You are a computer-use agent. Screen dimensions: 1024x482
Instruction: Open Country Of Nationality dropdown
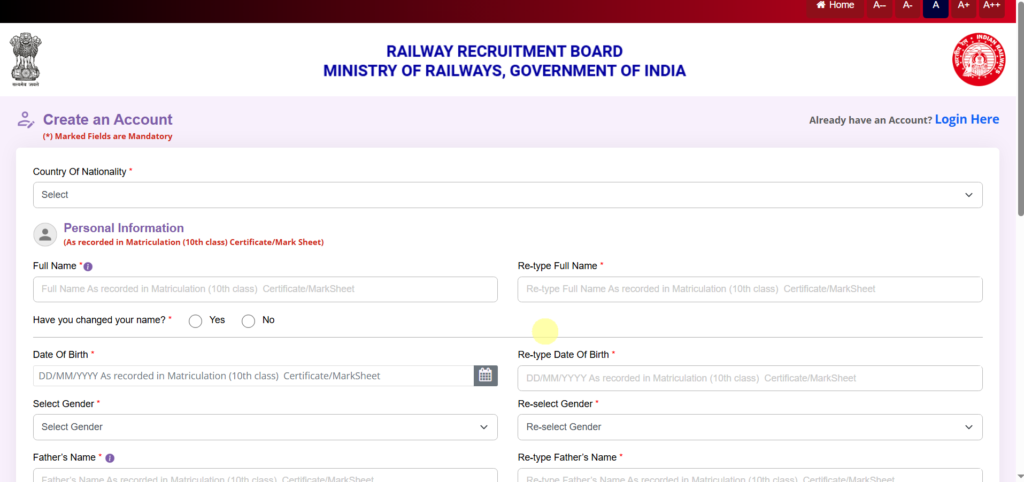click(507, 195)
